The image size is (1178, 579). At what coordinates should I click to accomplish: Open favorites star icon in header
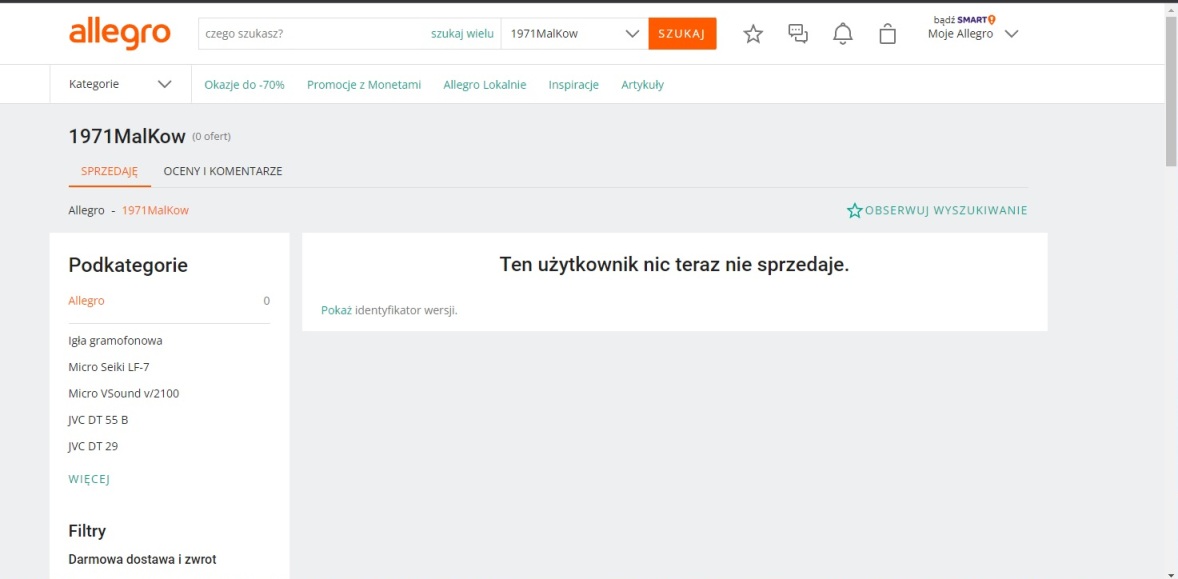pyautogui.click(x=753, y=34)
